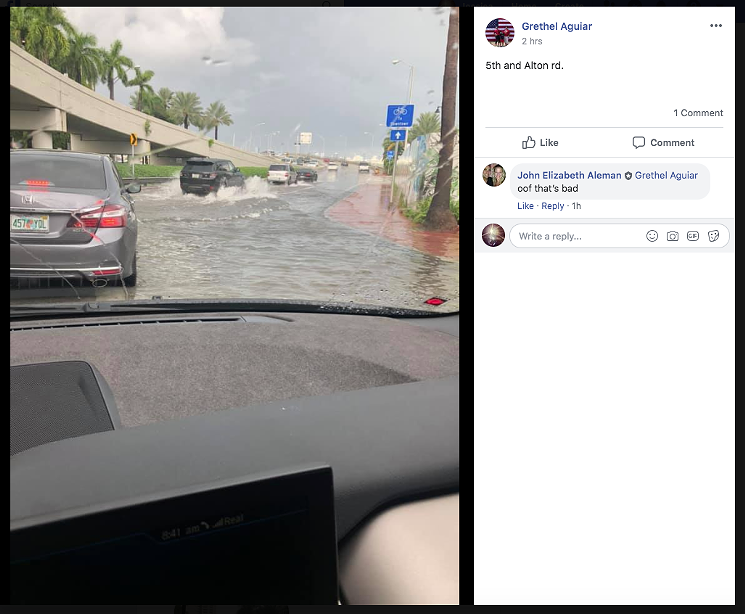Show the '1 Comment' count list
The height and width of the screenshot is (614, 745).
coord(698,113)
